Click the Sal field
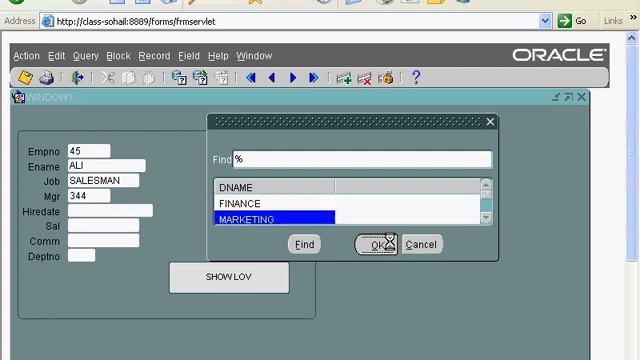 (x=103, y=225)
